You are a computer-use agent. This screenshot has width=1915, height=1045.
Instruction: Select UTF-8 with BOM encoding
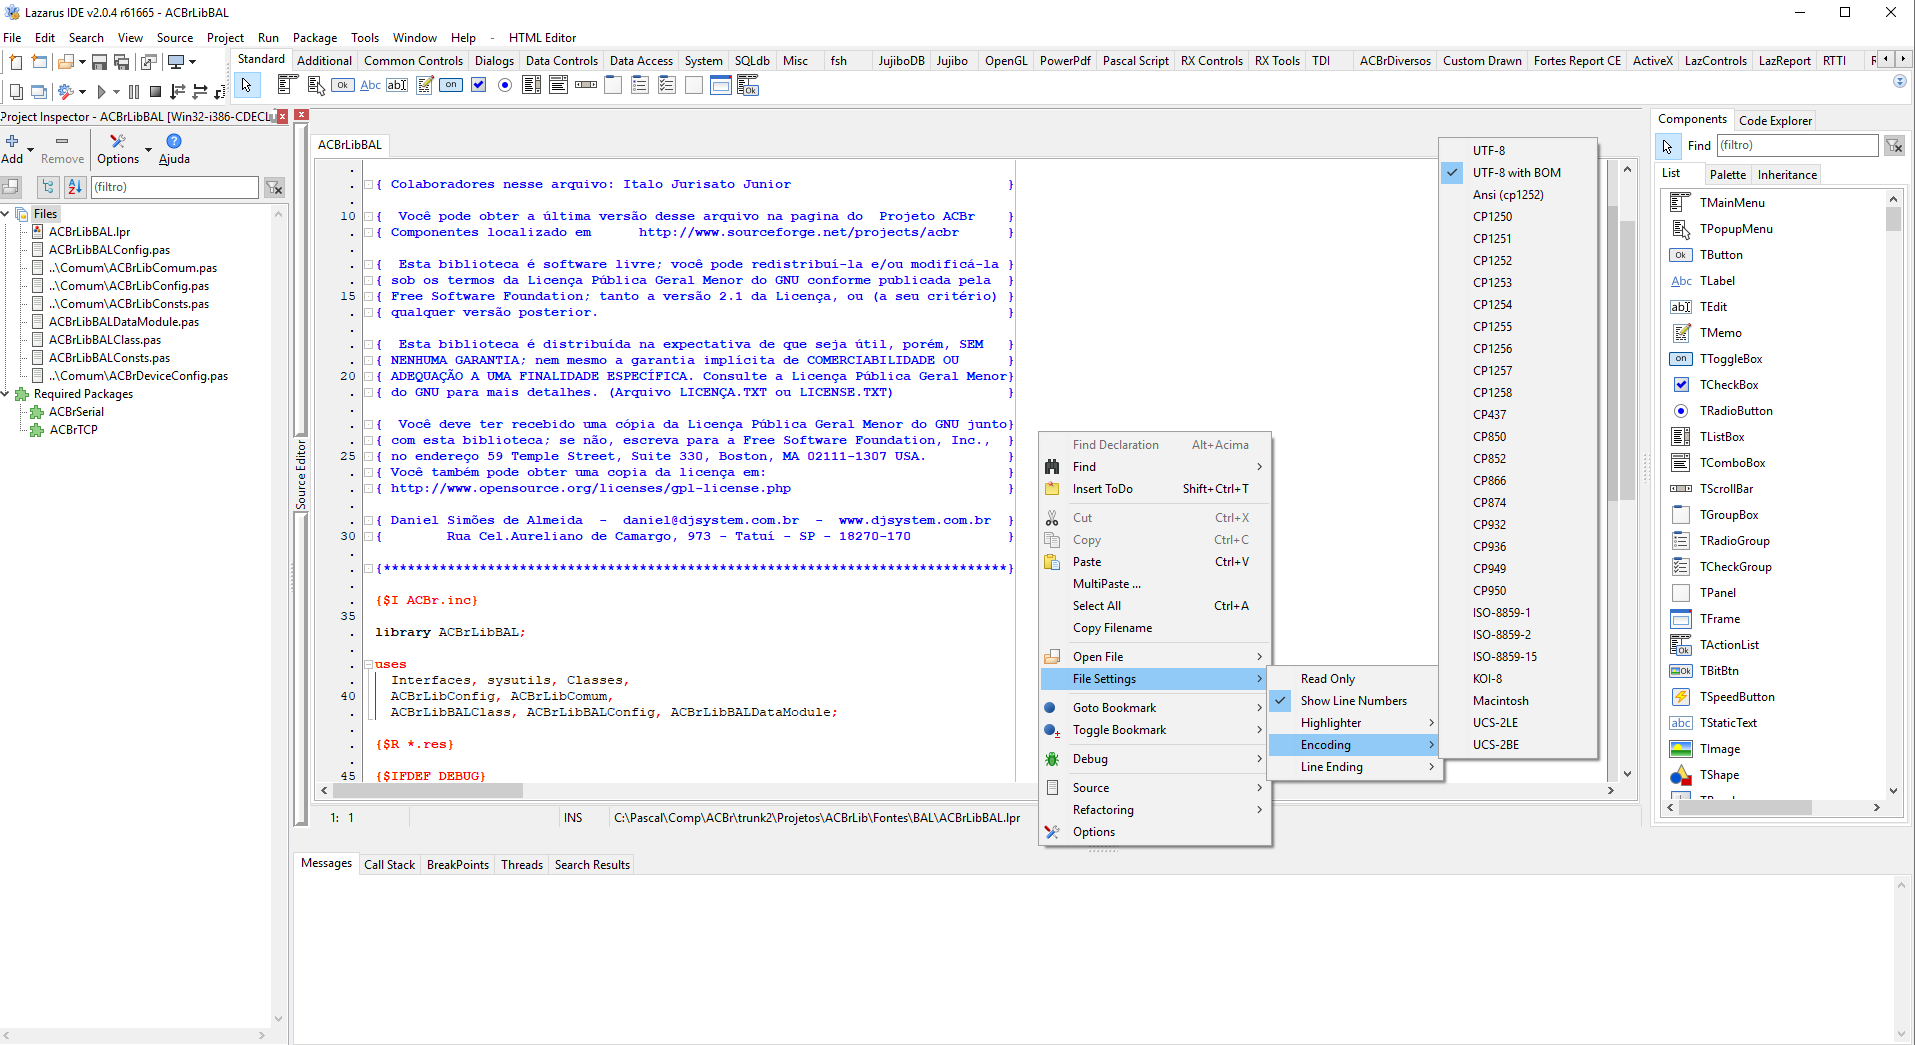click(x=1516, y=173)
